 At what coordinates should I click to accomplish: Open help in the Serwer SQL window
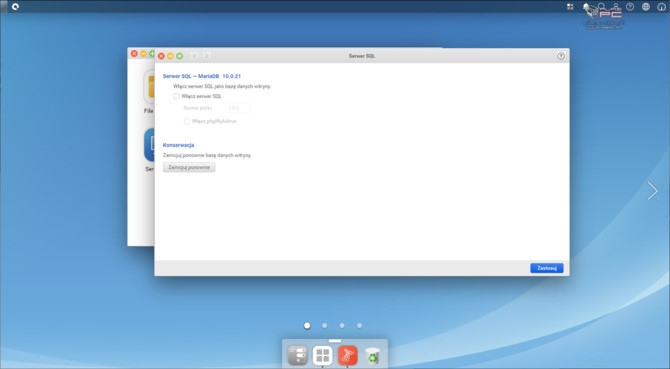[561, 56]
